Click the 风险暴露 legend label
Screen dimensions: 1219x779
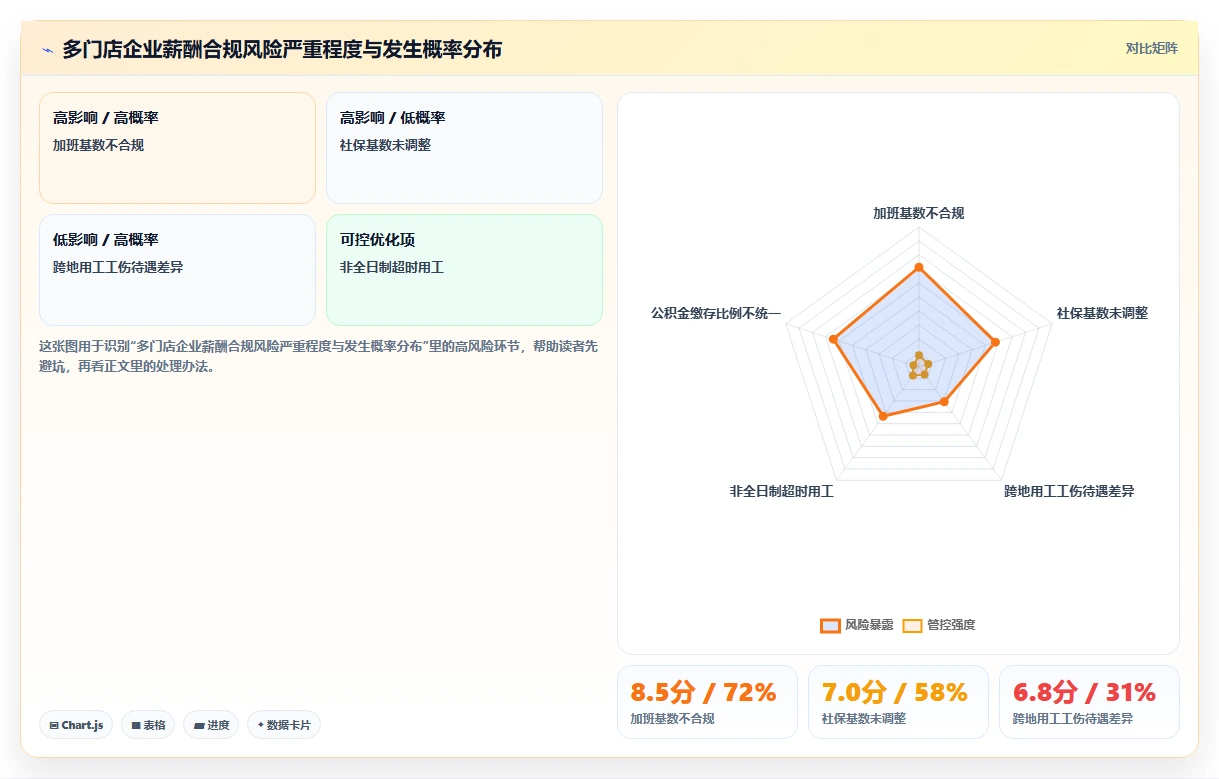point(869,625)
